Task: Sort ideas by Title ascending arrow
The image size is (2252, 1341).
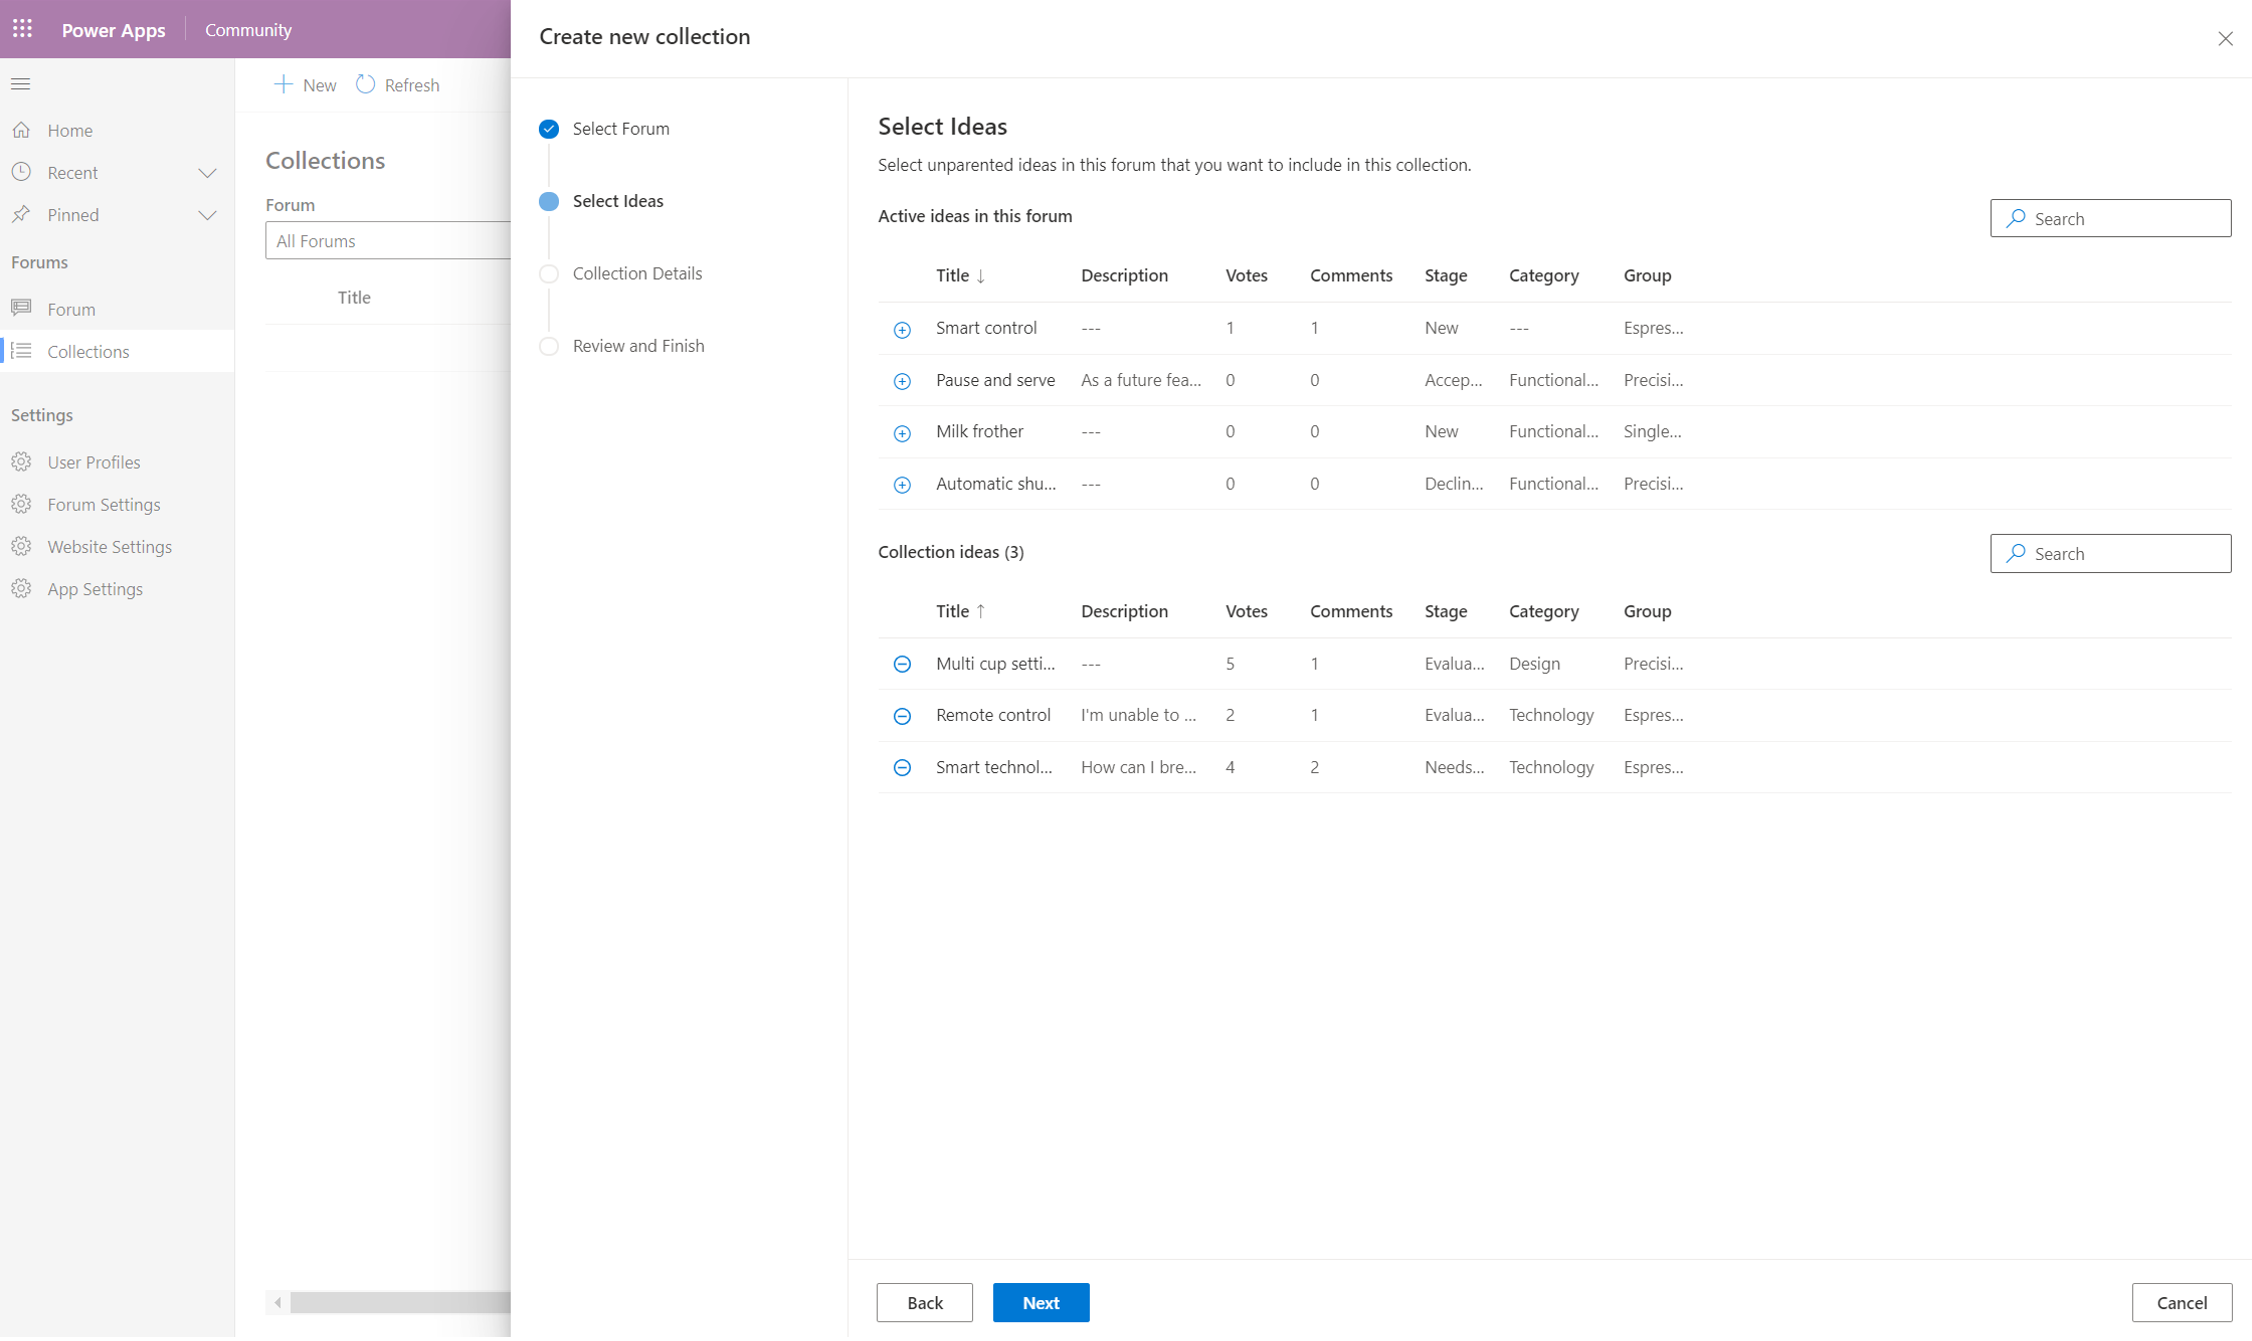Action: coord(961,611)
